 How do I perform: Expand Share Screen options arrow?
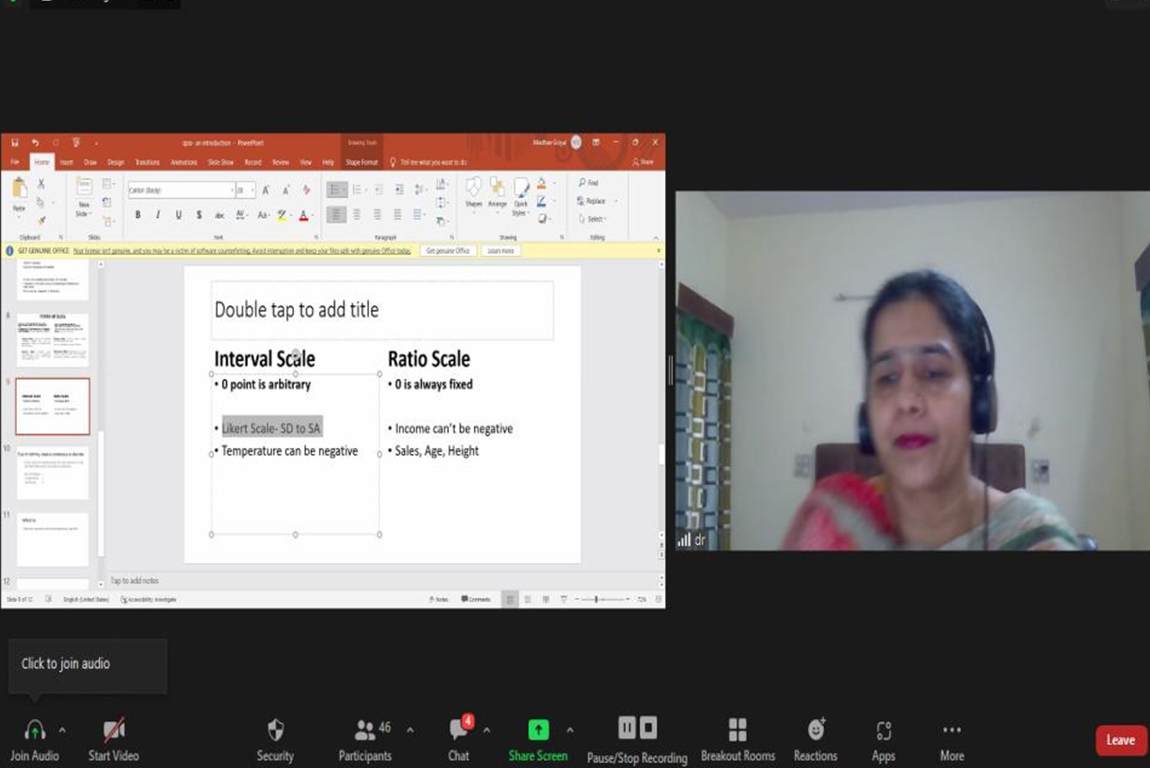tap(570, 730)
